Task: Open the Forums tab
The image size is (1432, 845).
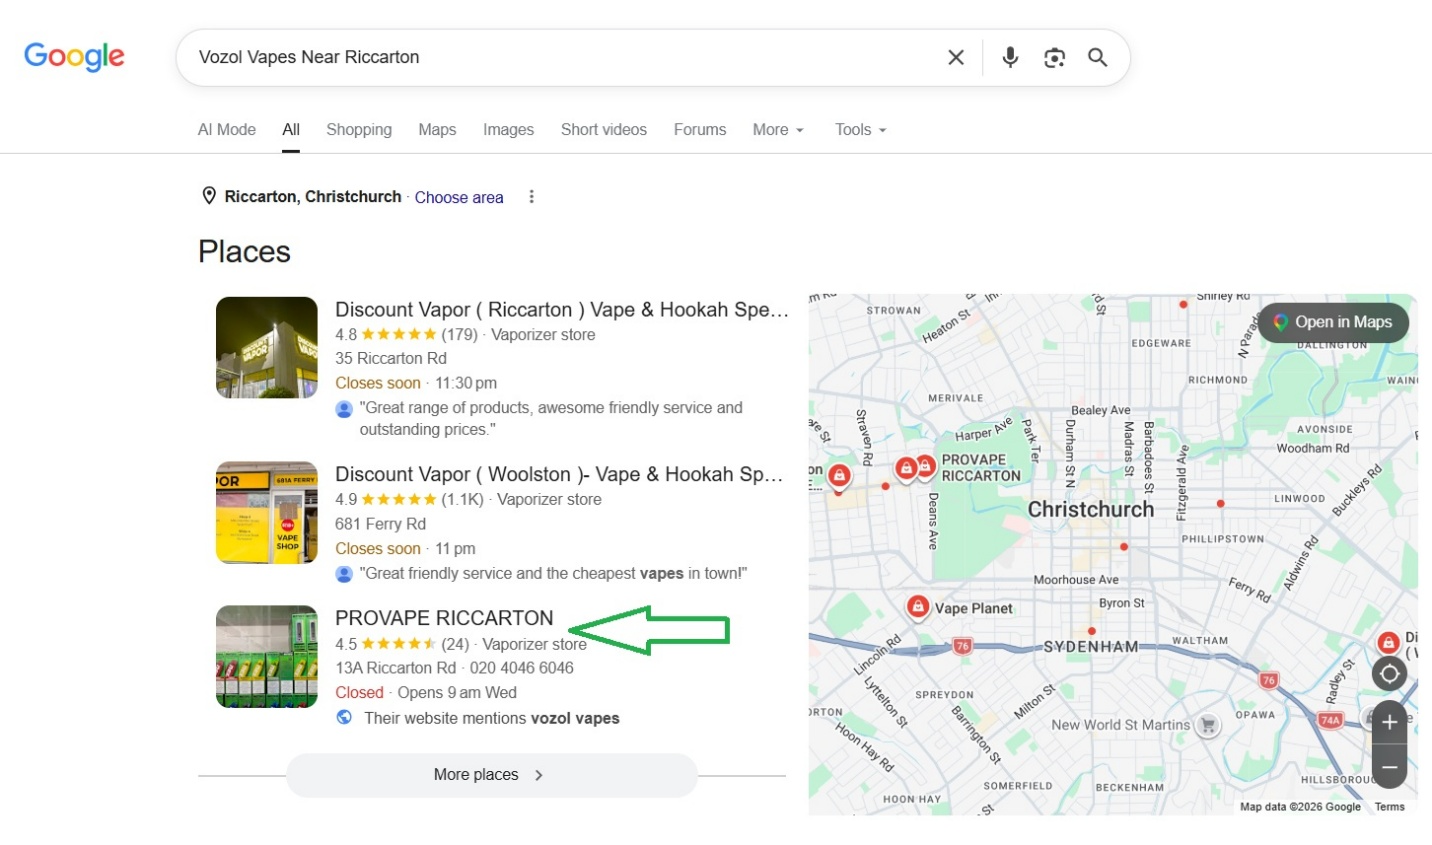Action: (700, 129)
